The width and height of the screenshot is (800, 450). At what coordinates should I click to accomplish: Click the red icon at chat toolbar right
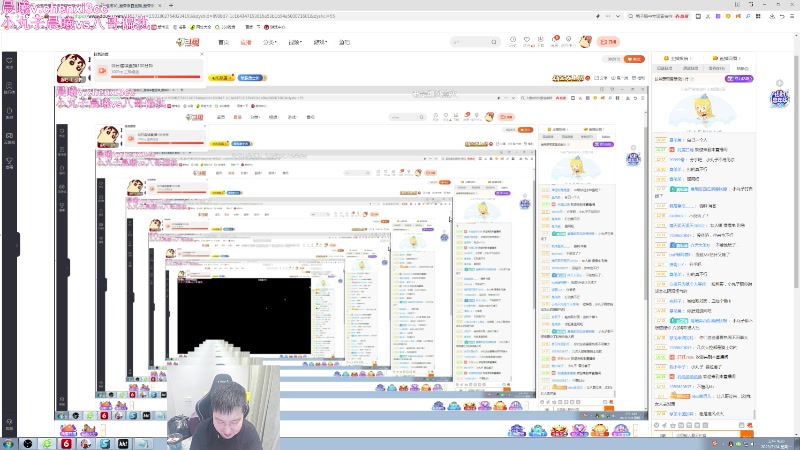pyautogui.click(x=749, y=425)
